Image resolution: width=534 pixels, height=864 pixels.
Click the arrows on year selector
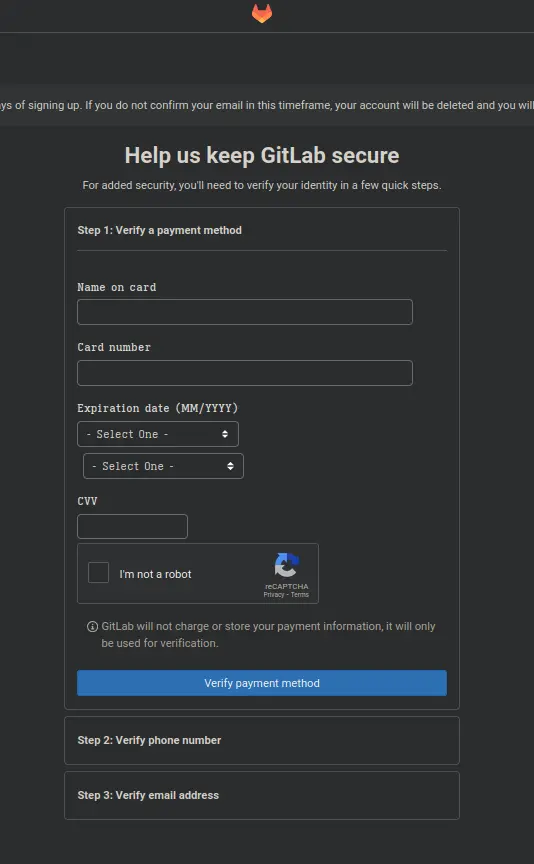tap(230, 466)
